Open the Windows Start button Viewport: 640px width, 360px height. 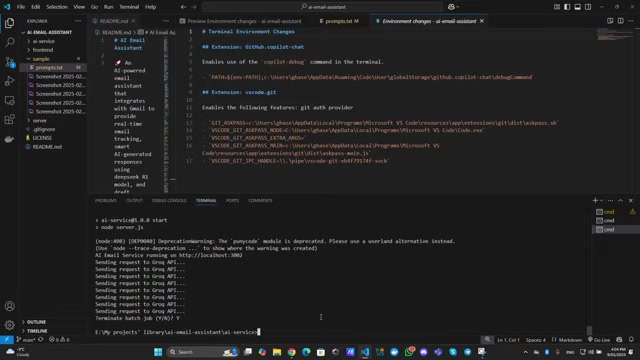(x=158, y=352)
